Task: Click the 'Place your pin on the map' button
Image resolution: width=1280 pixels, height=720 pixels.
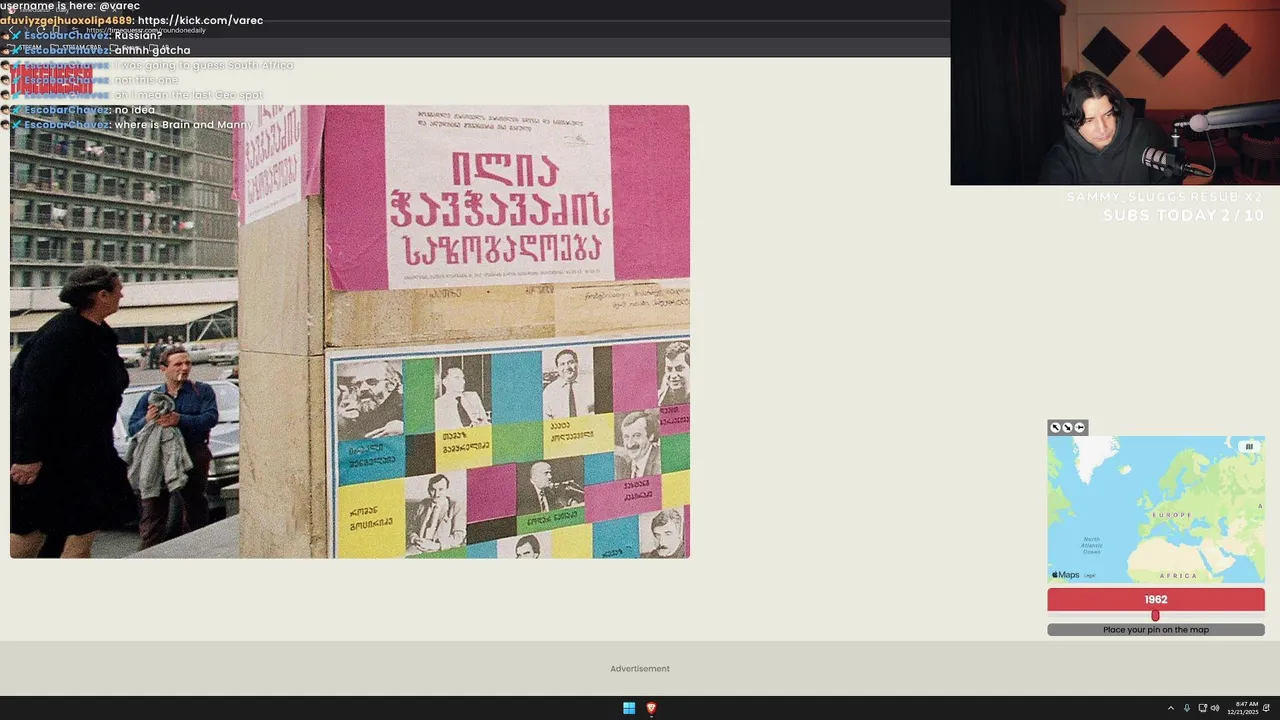Action: tap(1156, 630)
